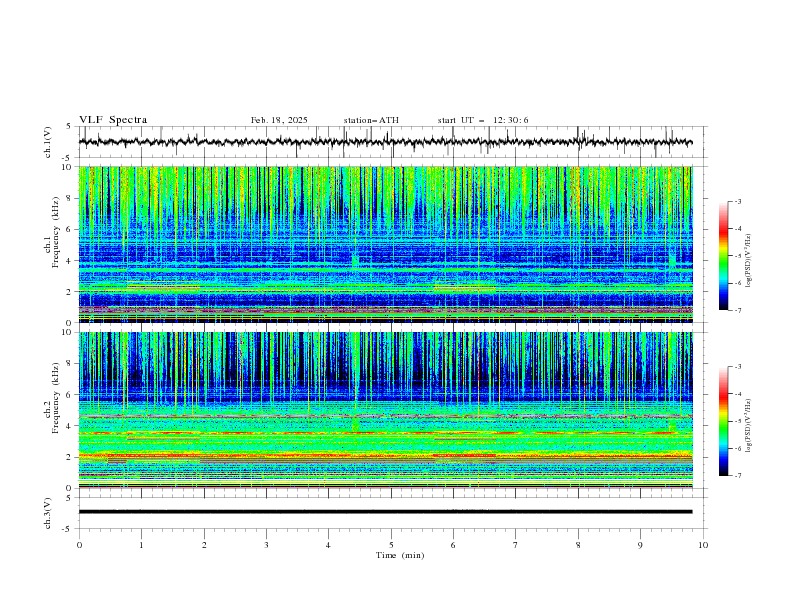The height and width of the screenshot is (612, 792).
Task: Click the "5" volt tick on ch.1(V) axis
Action: tap(69, 127)
